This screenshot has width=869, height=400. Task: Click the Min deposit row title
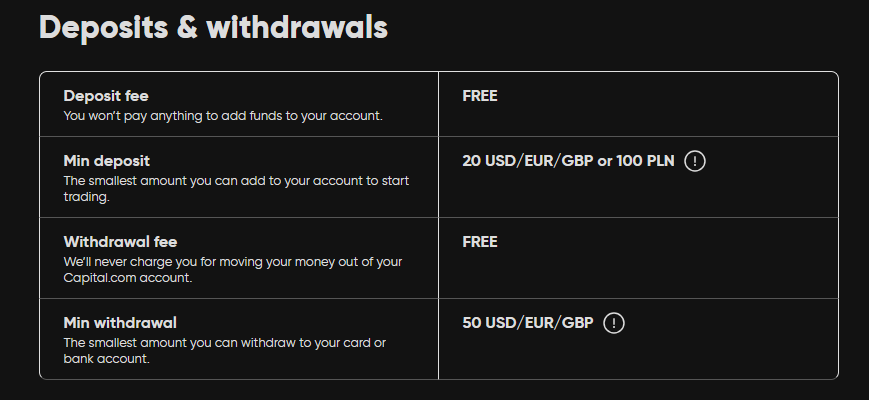[106, 161]
